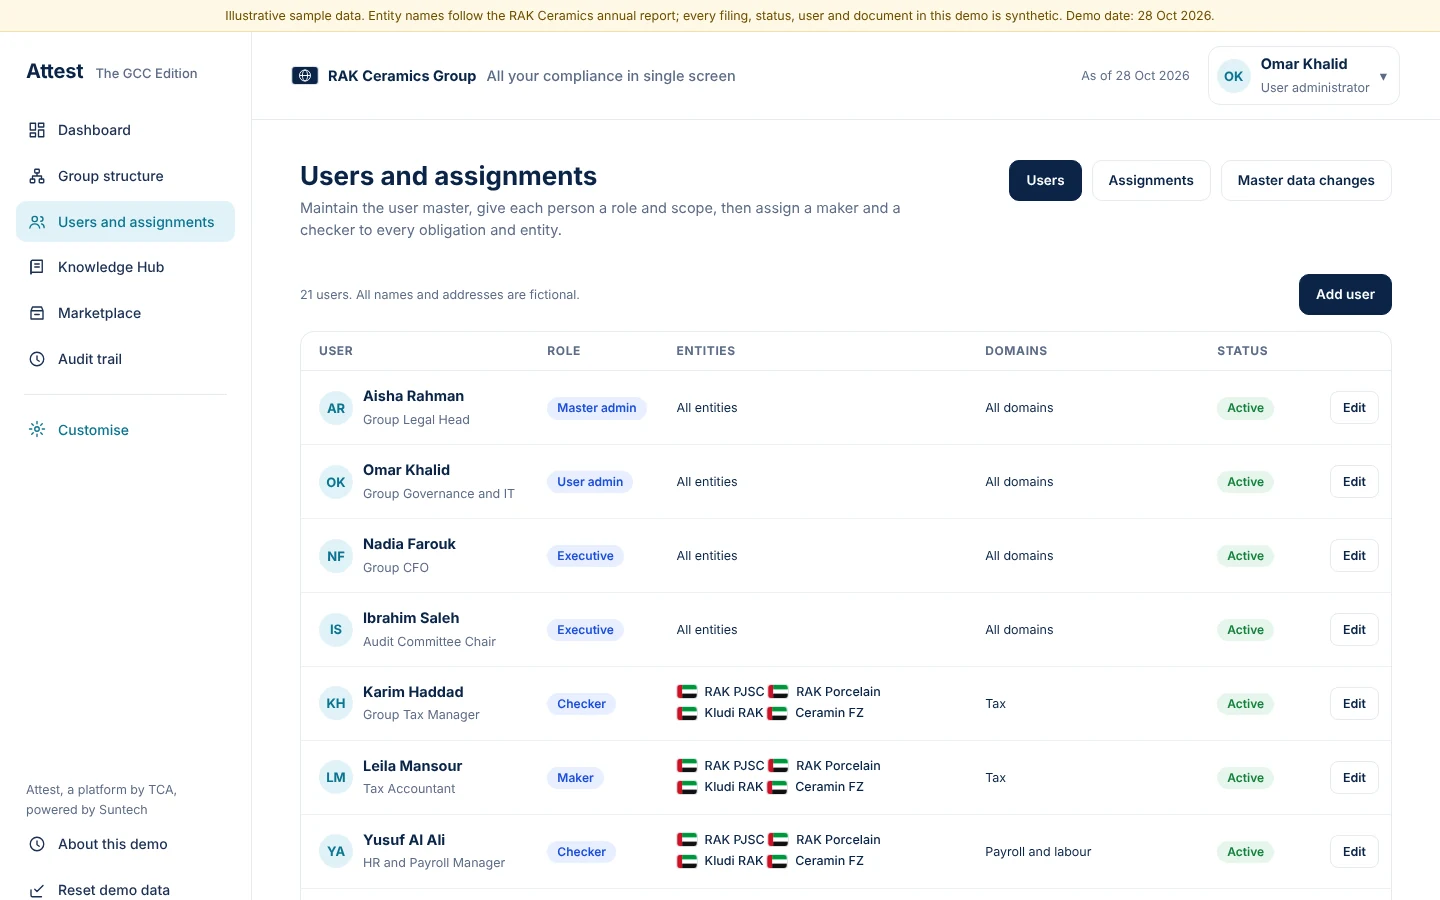Edit the Omar Khalid user row
Viewport: 1440px width, 900px height.
pos(1354,482)
